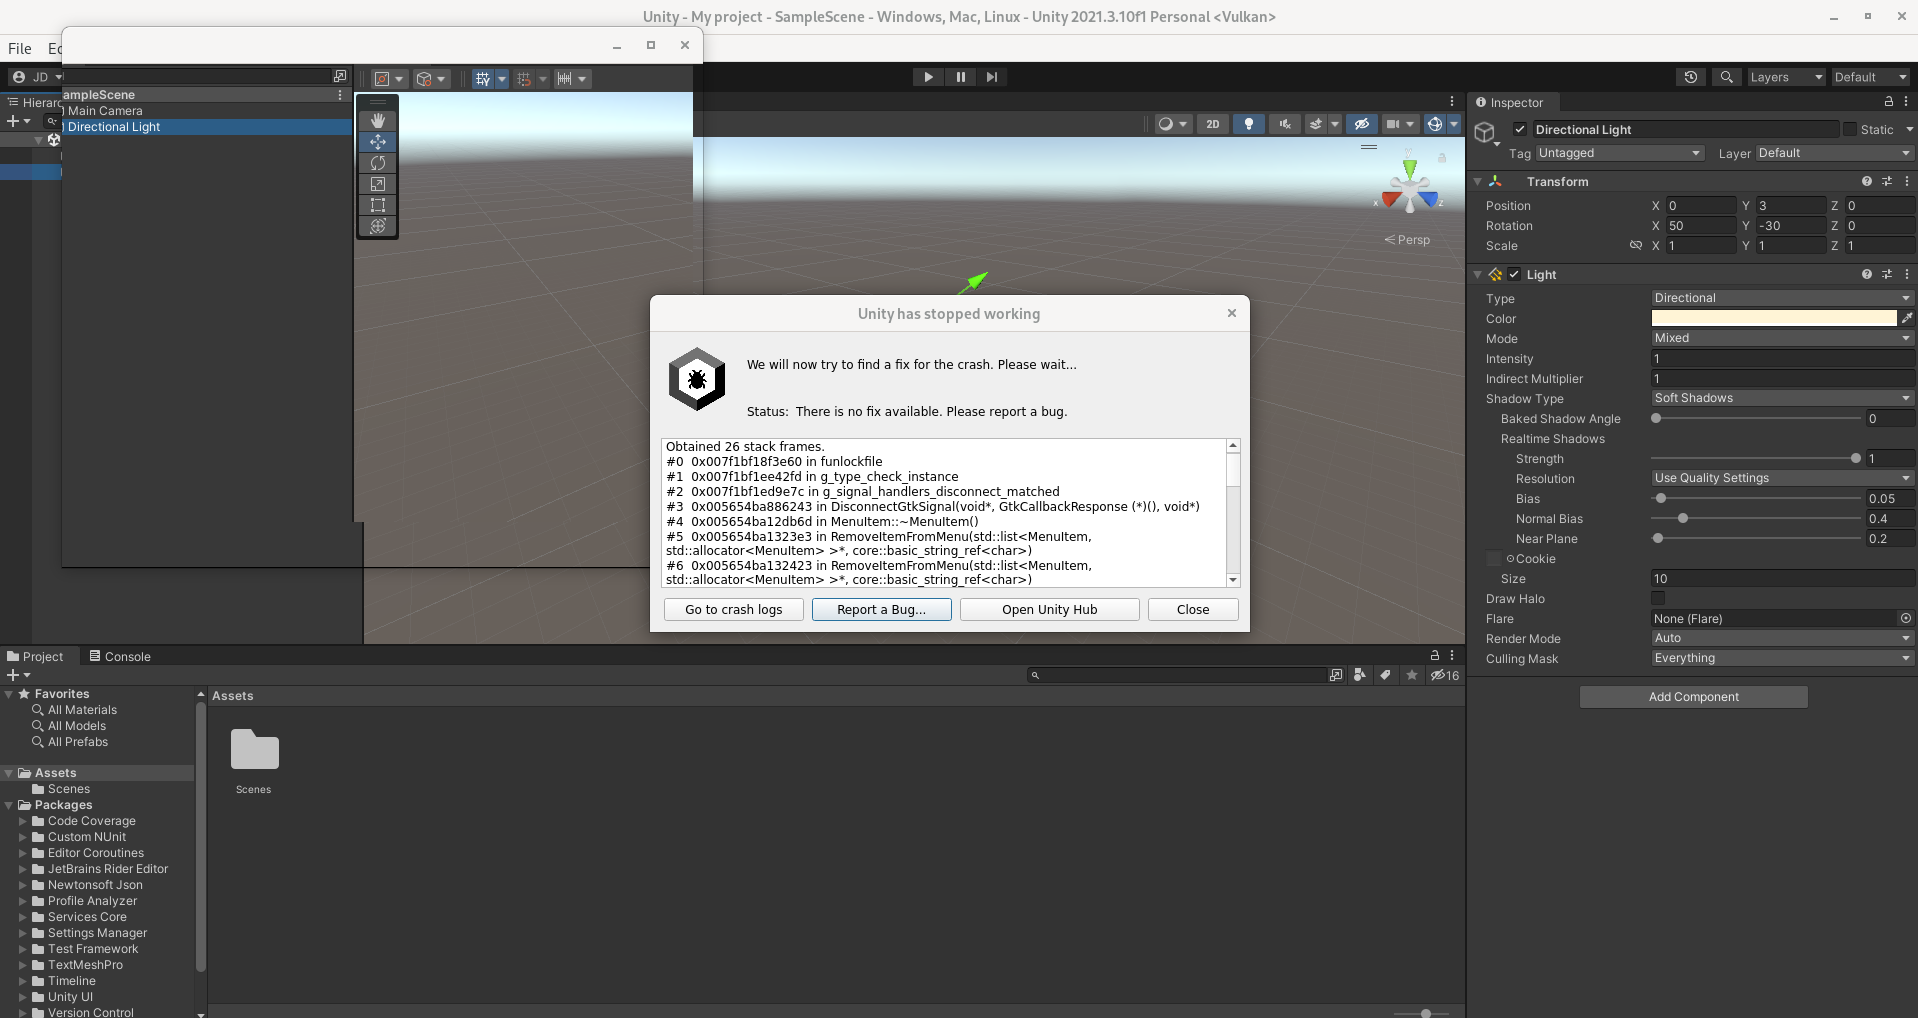Viewport: 1918px width, 1018px height.
Task: Select the Hand view tool
Action: coord(378,121)
